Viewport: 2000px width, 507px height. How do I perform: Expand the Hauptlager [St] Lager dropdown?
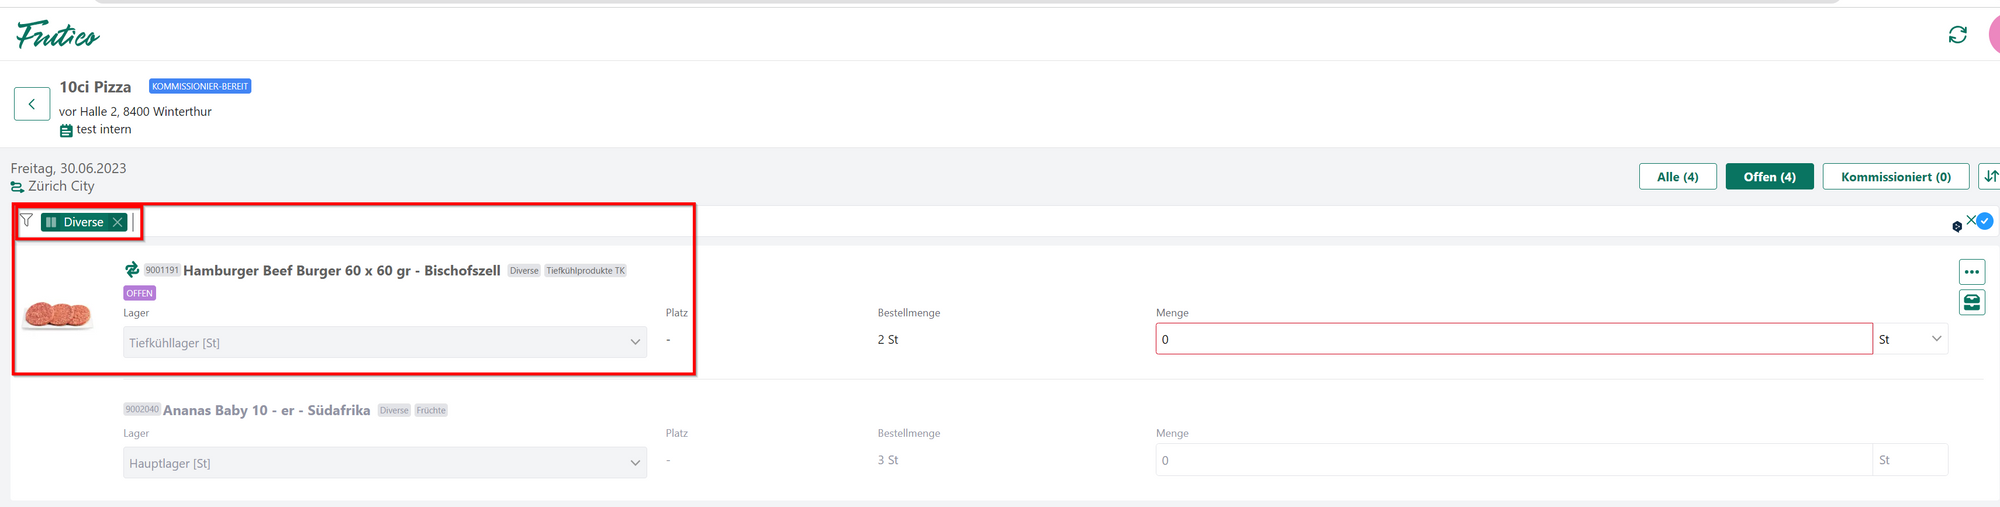pyautogui.click(x=385, y=463)
